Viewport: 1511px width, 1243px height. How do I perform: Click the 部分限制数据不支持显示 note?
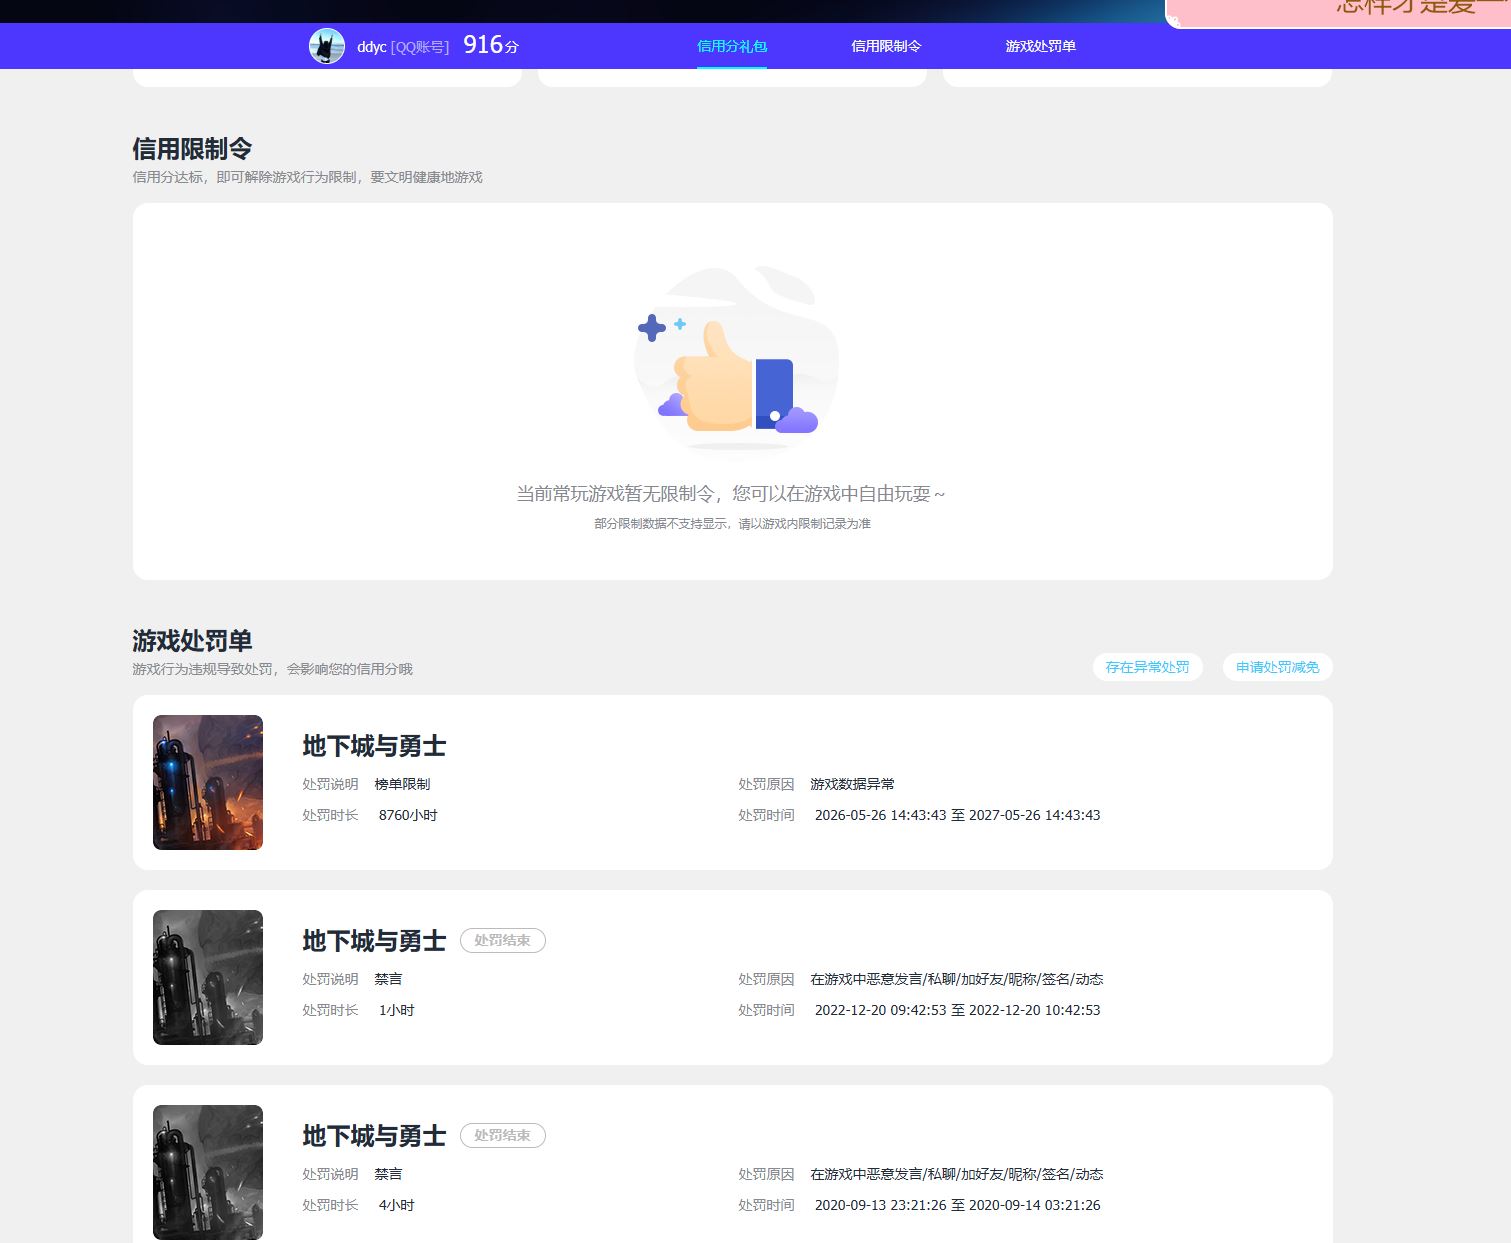pos(732,524)
